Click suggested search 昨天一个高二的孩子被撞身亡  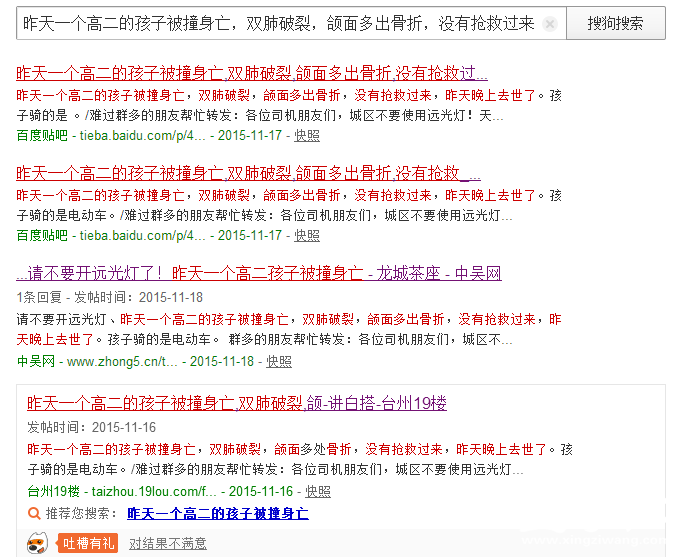tap(218, 513)
